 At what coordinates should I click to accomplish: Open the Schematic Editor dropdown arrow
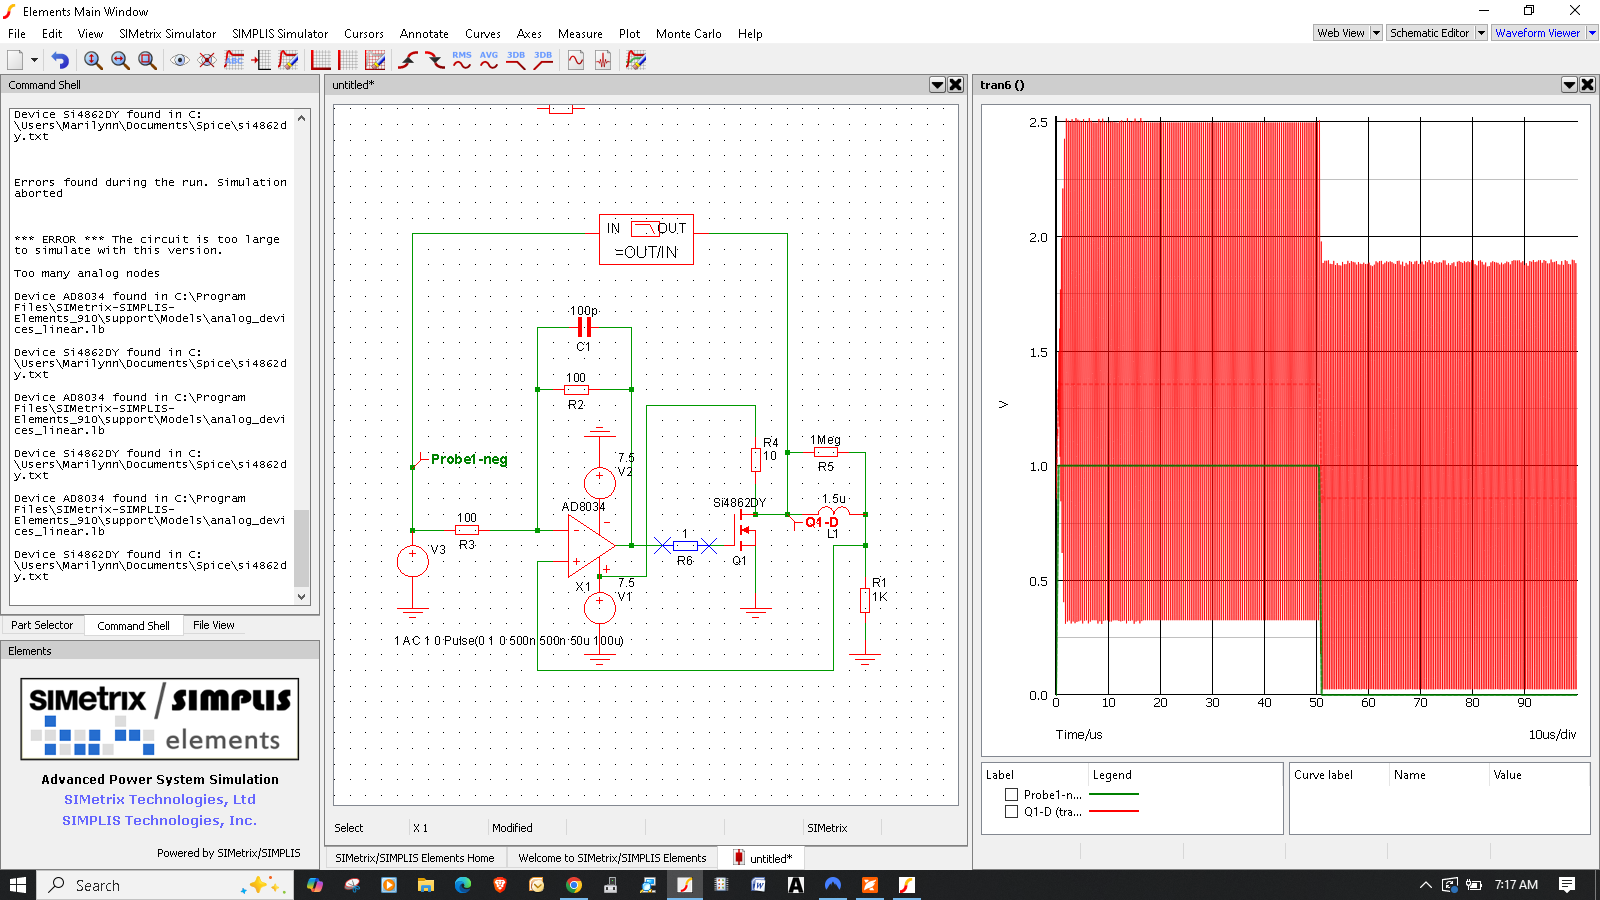(x=1481, y=33)
